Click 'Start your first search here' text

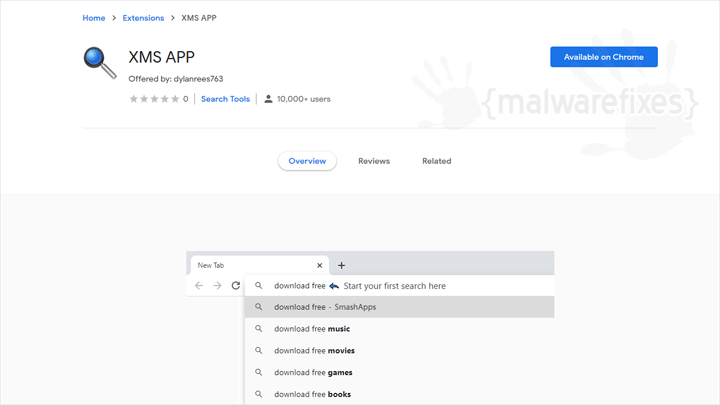394,286
